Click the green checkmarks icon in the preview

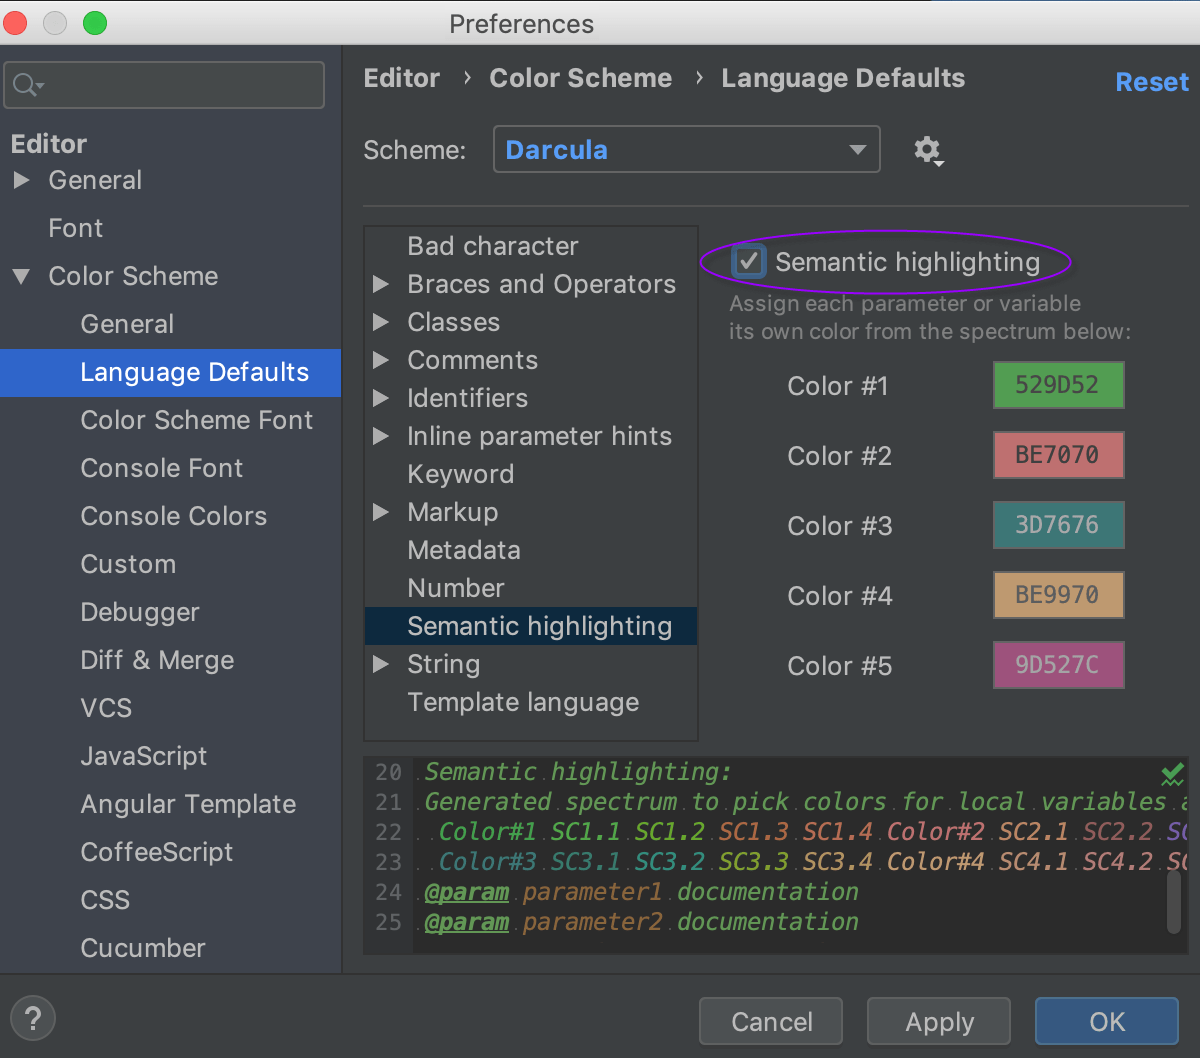click(x=1172, y=772)
